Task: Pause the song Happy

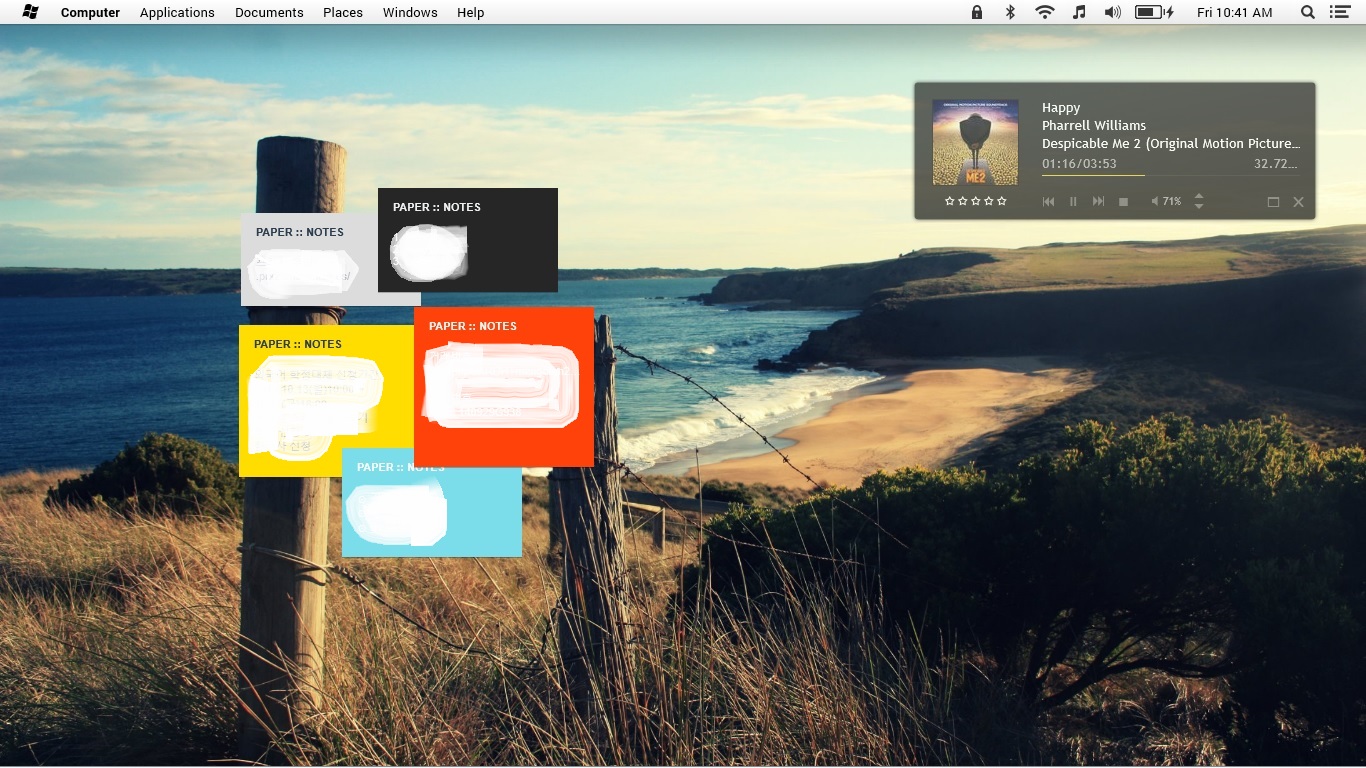Action: coord(1073,202)
